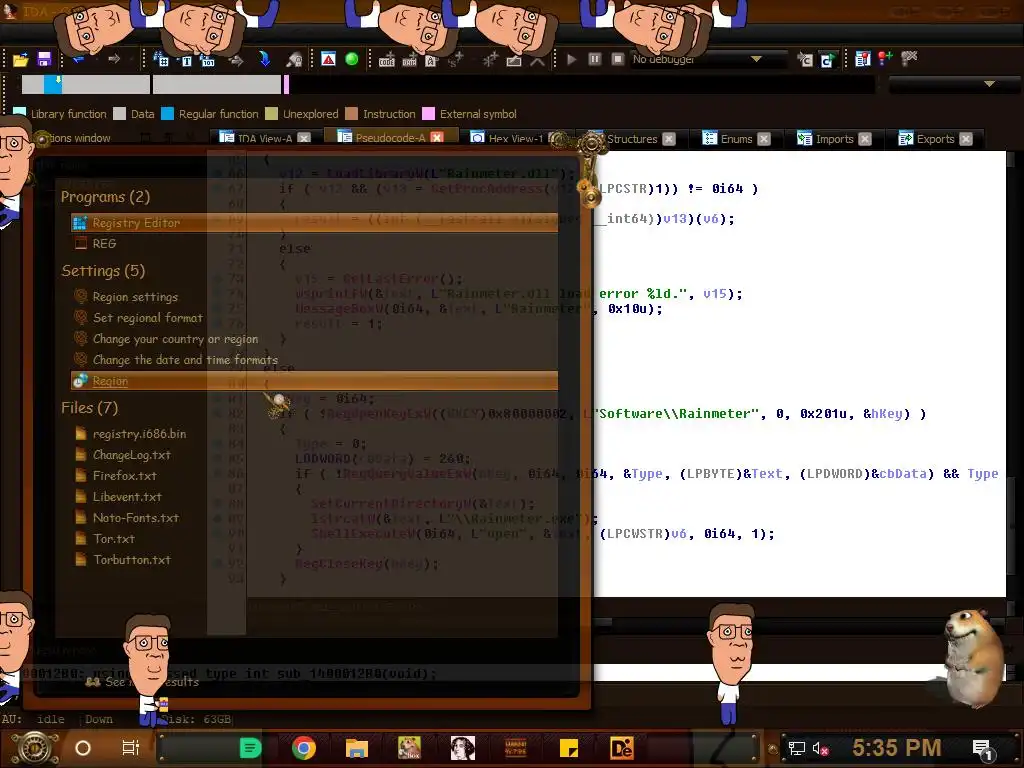Click the Programs (2) section header
Image resolution: width=1024 pixels, height=768 pixels.
(x=105, y=197)
